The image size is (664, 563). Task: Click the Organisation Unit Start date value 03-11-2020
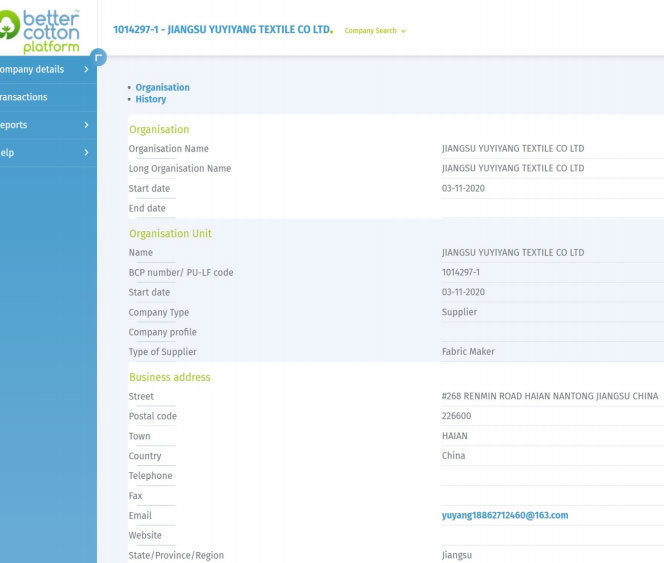[x=463, y=292]
